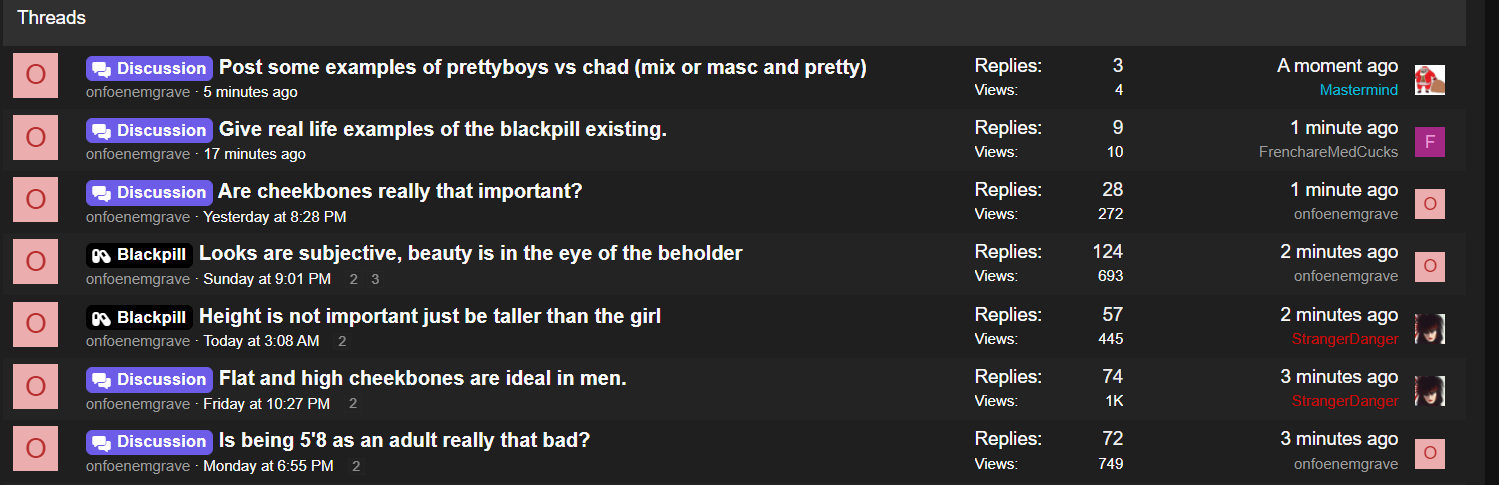Open "Is being 5'8 as an adult really that bad?"
The image size is (1499, 485).
coord(404,441)
